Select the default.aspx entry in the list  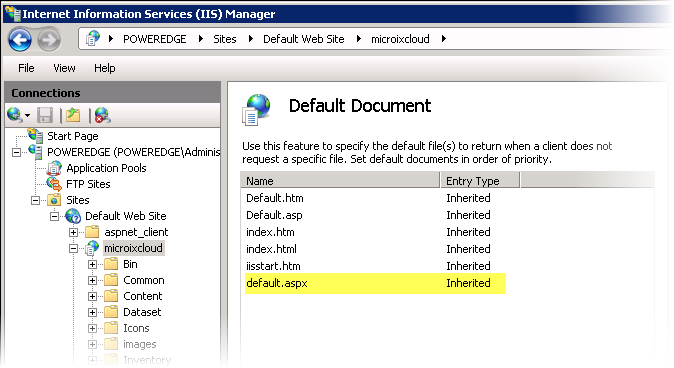(x=375, y=283)
